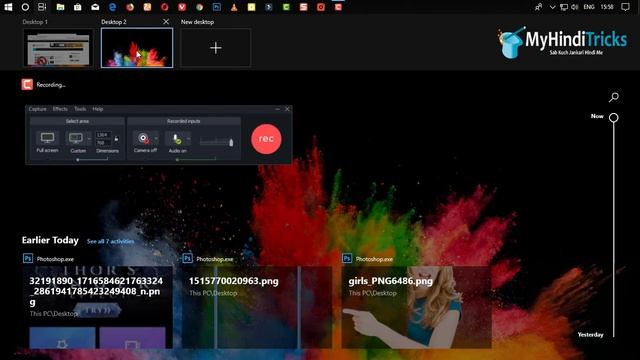The image size is (640, 360).
Task: Minimize the recorder window
Action: (278, 109)
